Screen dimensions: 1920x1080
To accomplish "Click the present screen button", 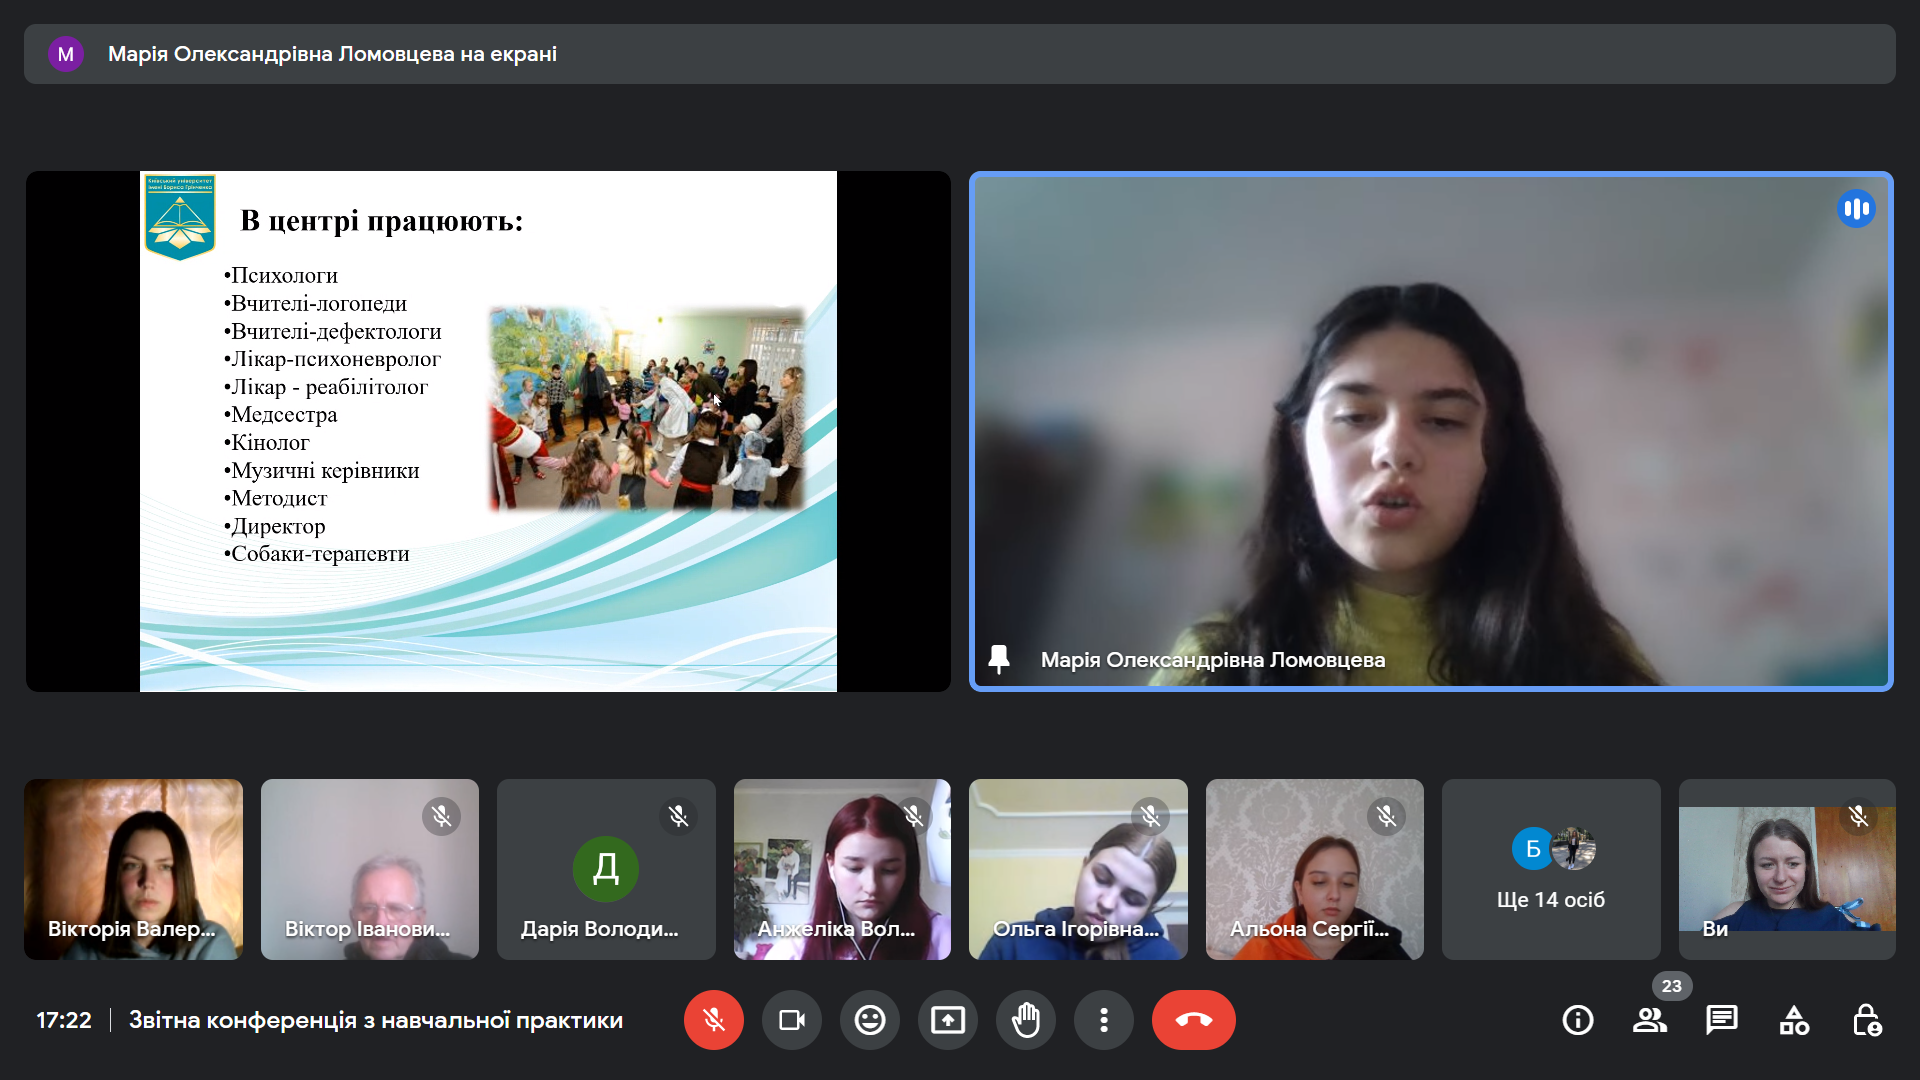I will 947,1020.
